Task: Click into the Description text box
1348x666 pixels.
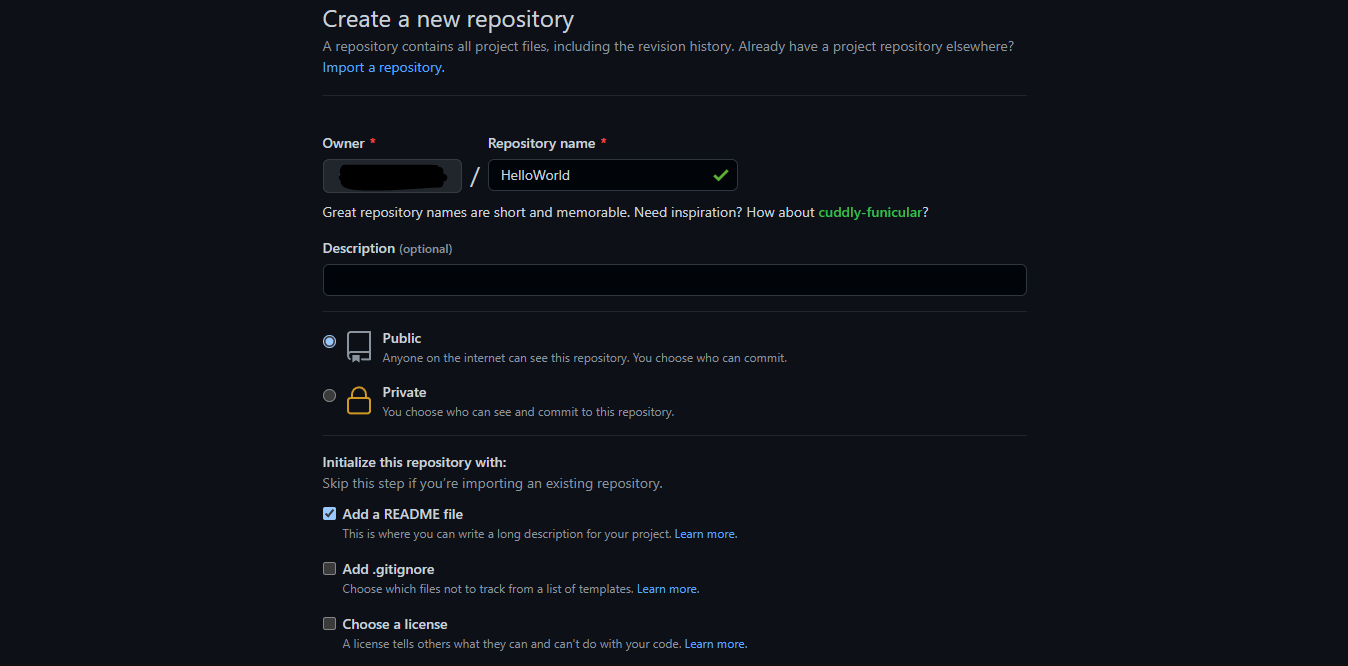Action: coord(674,280)
